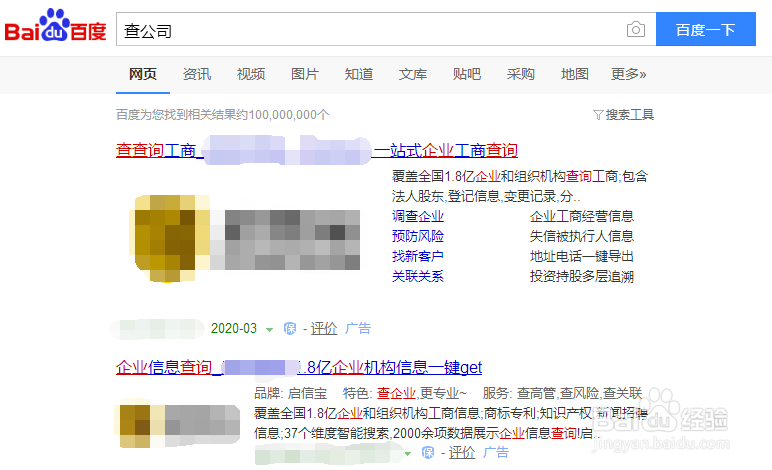This screenshot has height=470, width=772.
Task: Click the first result's blurred logo thumbnail
Action: (245, 239)
